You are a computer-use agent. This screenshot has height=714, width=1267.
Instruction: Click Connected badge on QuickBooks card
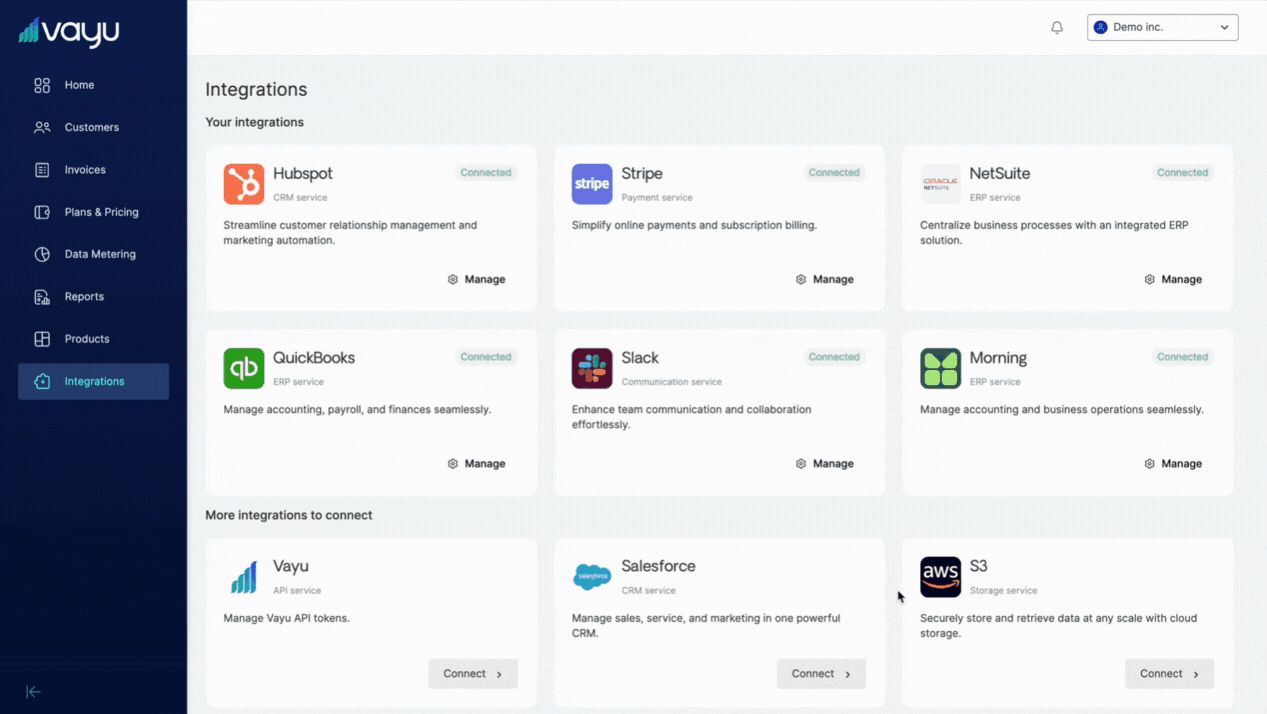(486, 357)
